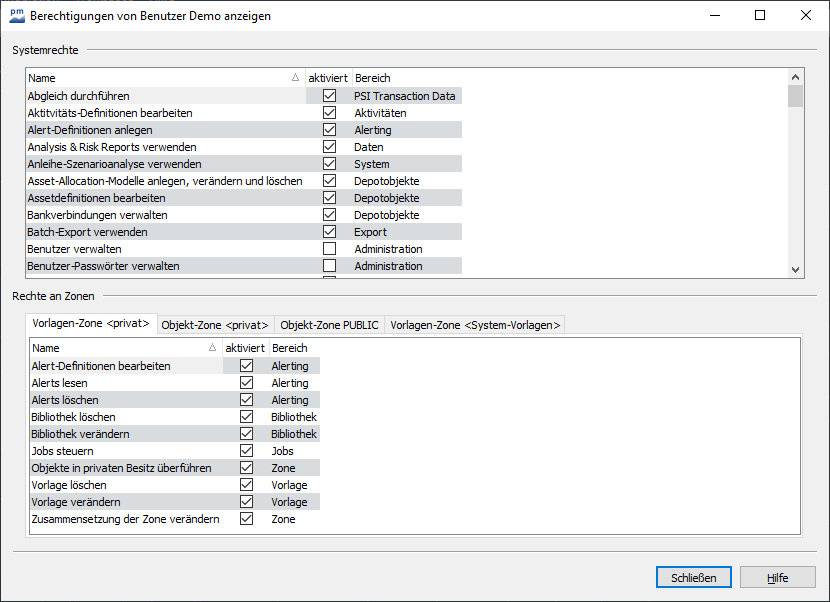Select Vorlagen-Zone <System-Vorlagen> tab
Screen dimensions: 830x602
475,325
